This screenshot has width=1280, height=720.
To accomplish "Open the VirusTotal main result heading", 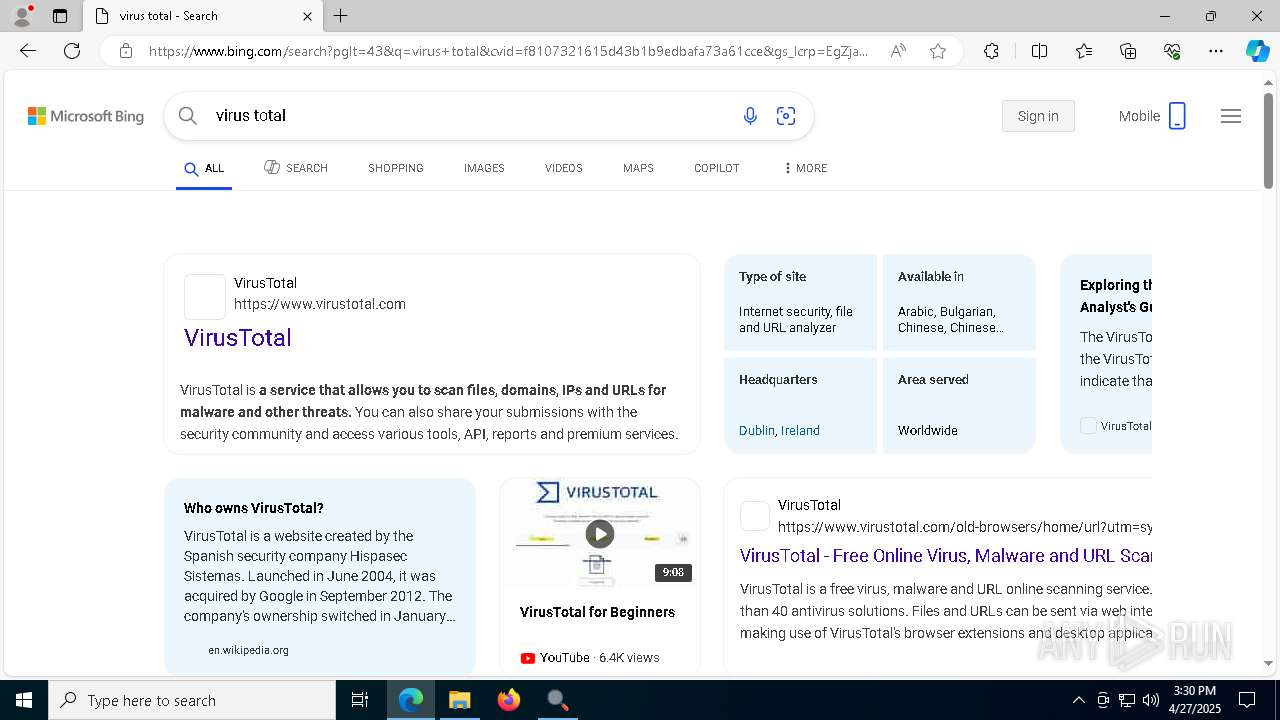I will [238, 338].
